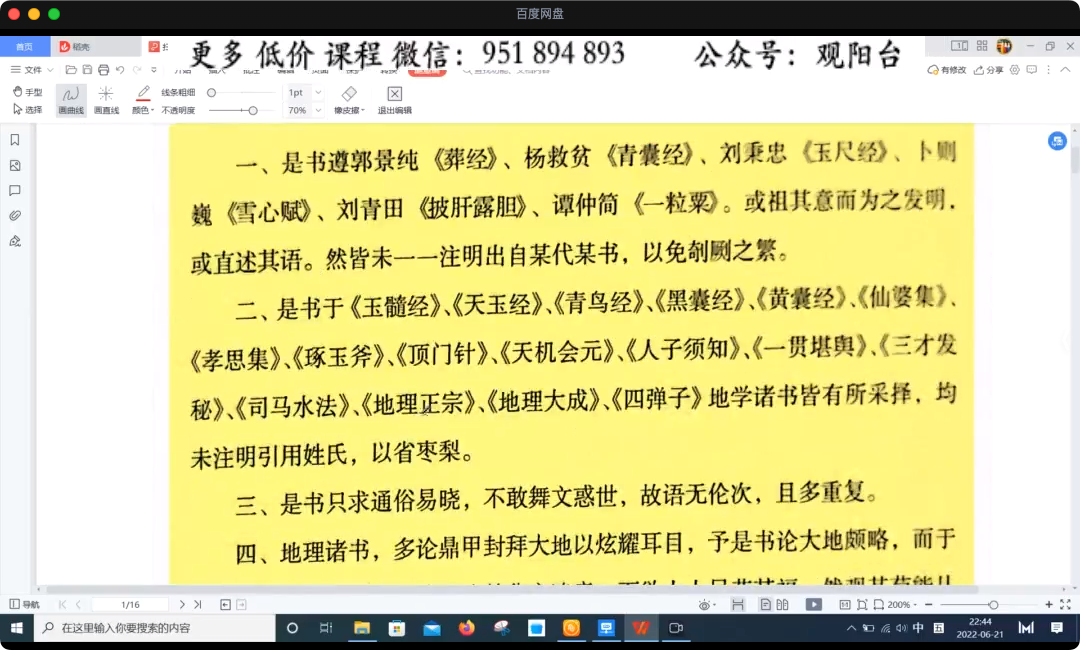Switch to 手型 hand mode
Viewport: 1080px width, 650px height.
click(27, 92)
